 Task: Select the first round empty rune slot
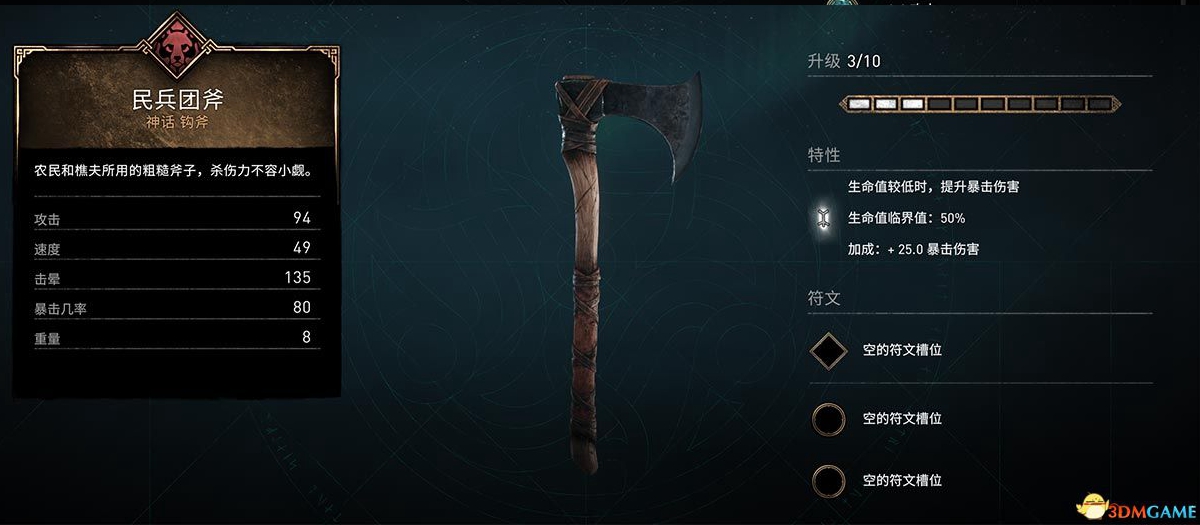(828, 418)
